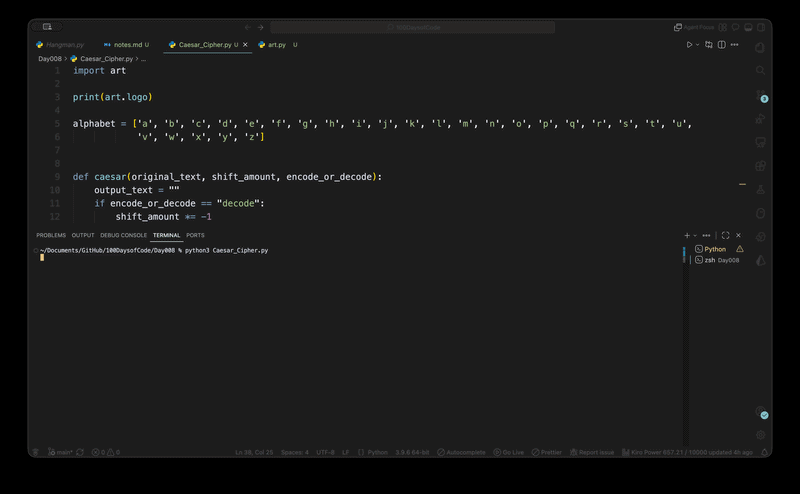Maximize the terminal panel size
Image resolution: width=800 pixels, height=494 pixels.
pyautogui.click(x=726, y=235)
